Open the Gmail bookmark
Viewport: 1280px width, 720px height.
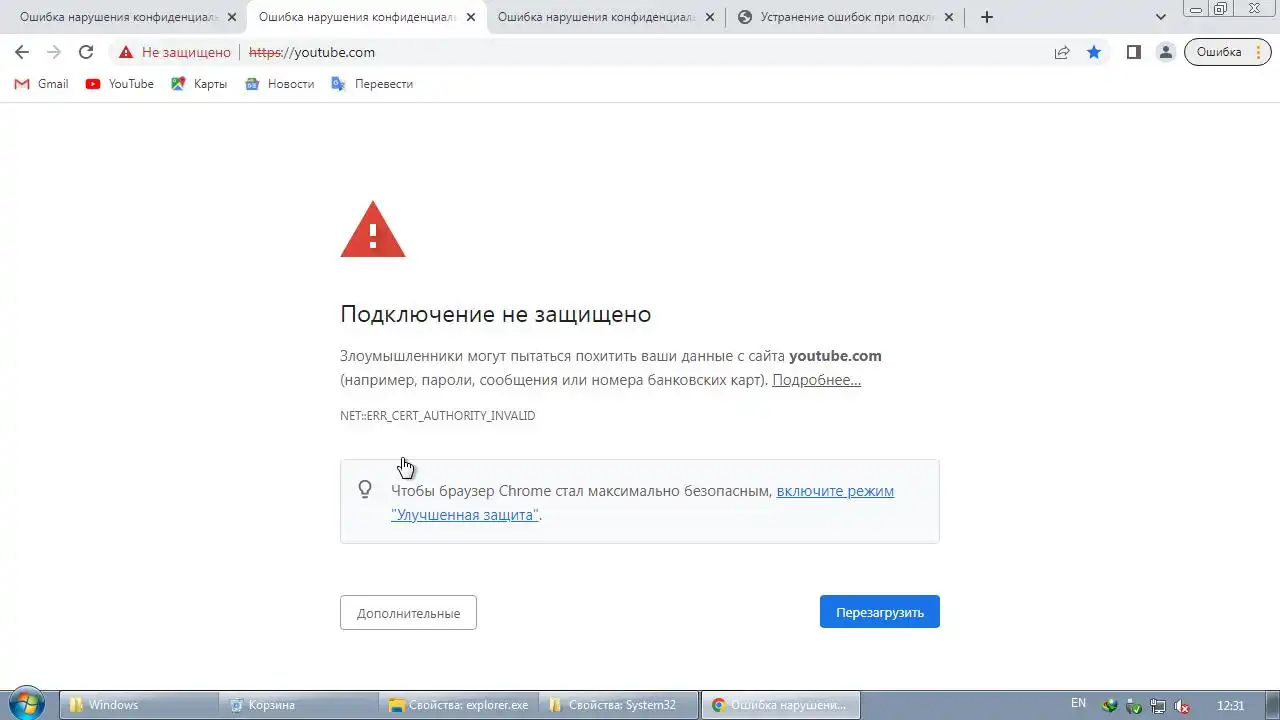pos(41,84)
